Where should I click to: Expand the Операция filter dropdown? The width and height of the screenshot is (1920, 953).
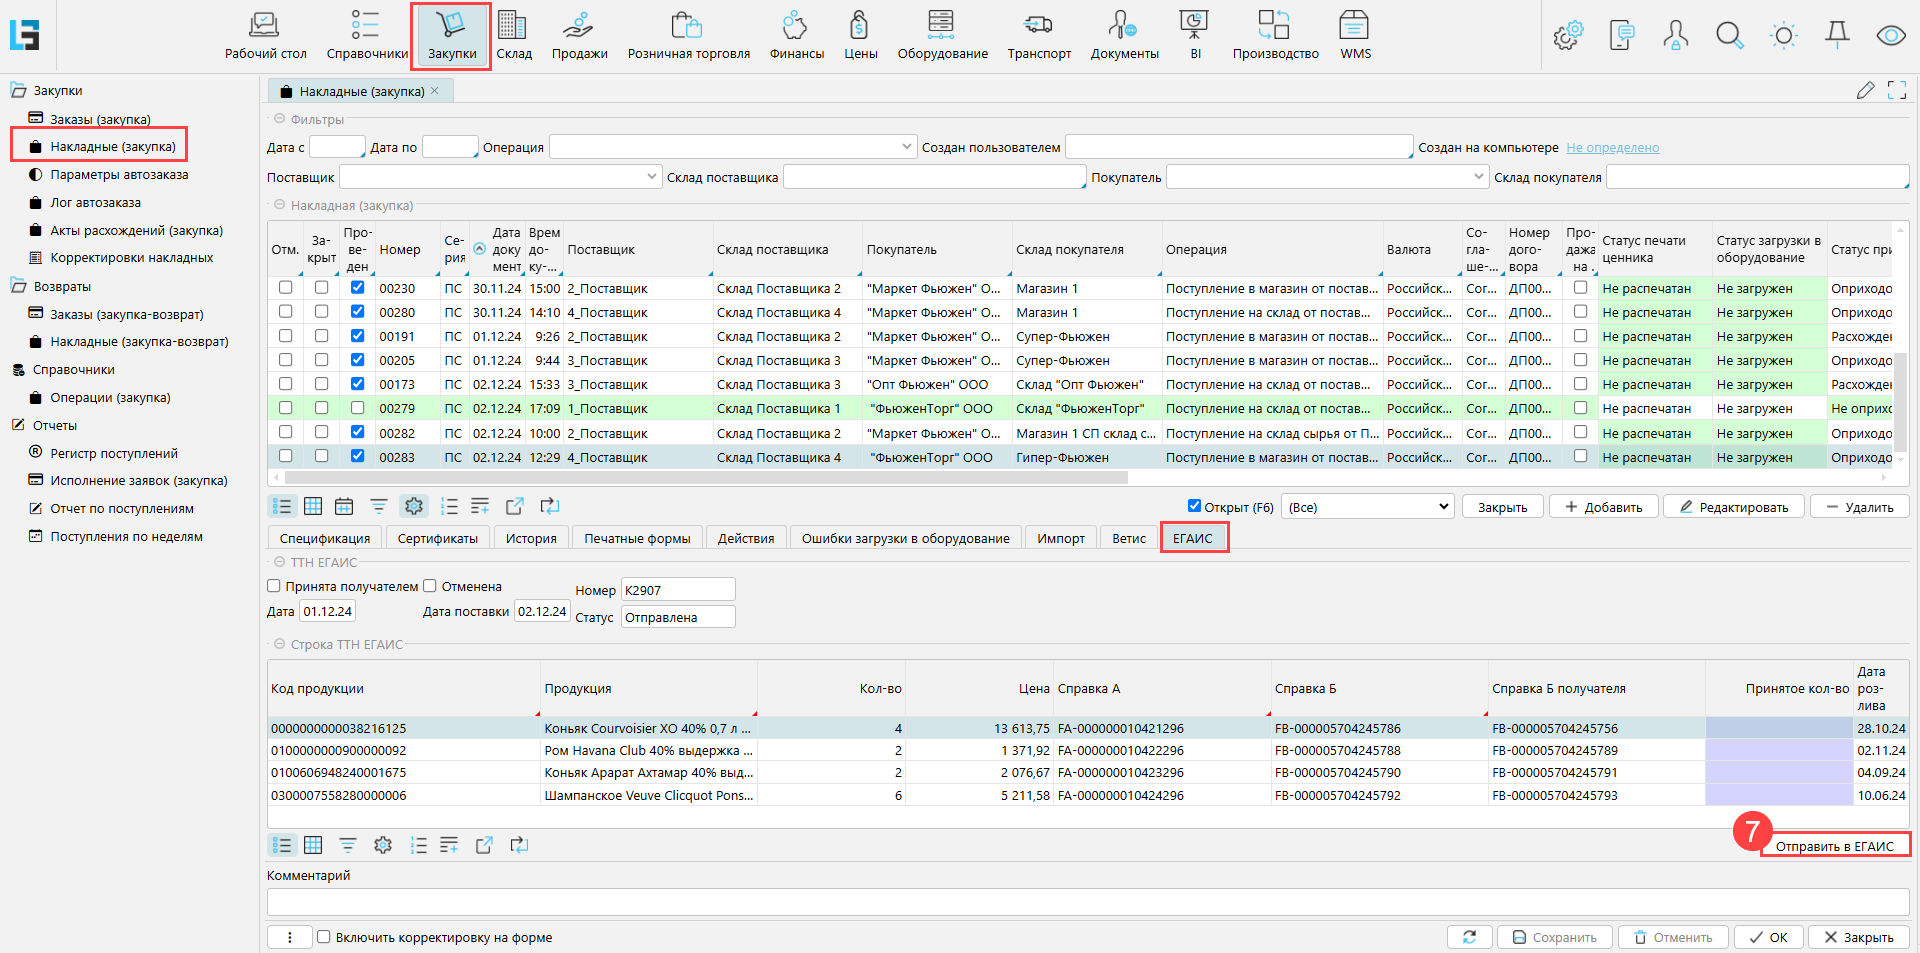906,147
